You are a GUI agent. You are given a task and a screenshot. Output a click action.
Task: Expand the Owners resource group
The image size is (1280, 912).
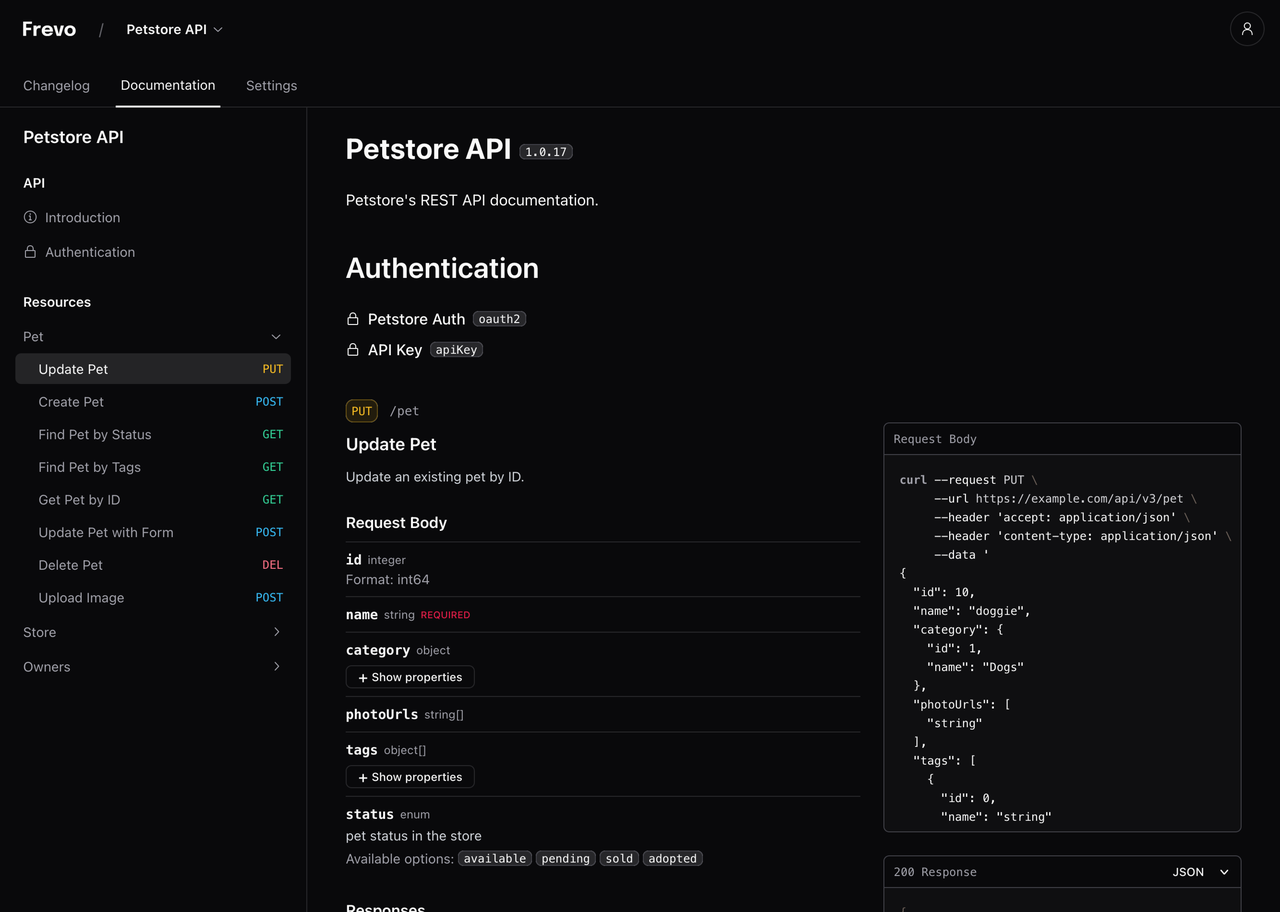pos(277,667)
